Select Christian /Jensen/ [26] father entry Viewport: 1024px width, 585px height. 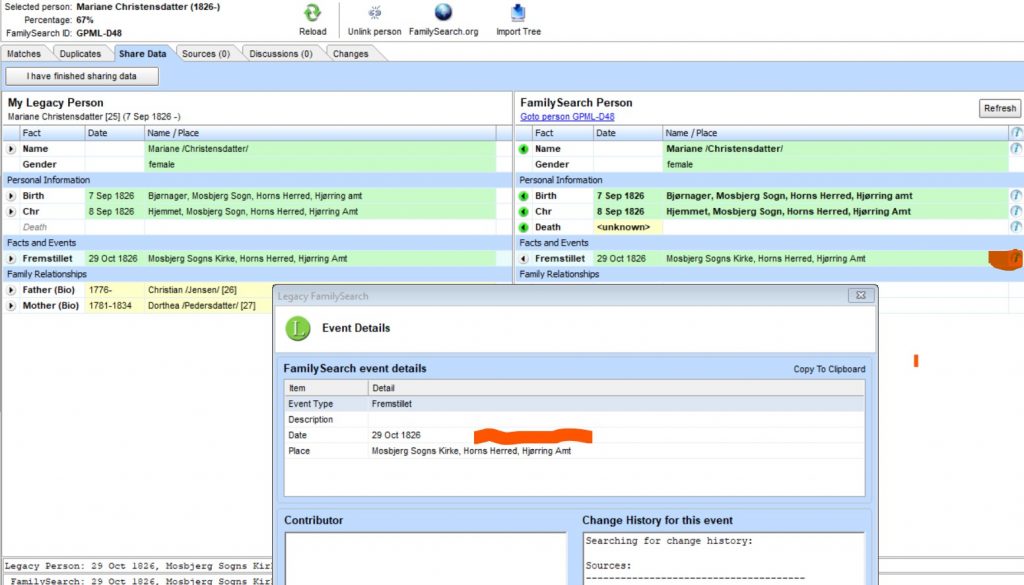[x=192, y=290]
